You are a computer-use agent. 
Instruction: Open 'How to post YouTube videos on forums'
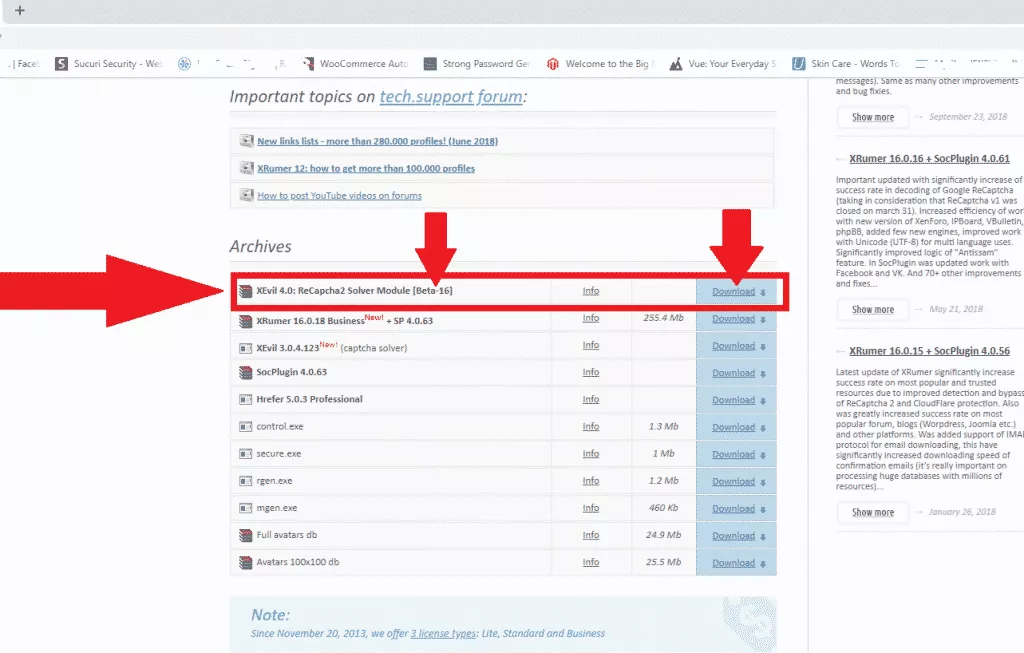(339, 196)
